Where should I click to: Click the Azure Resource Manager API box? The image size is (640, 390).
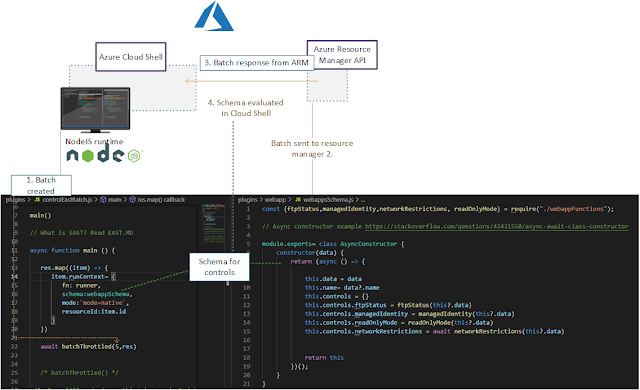tap(342, 55)
